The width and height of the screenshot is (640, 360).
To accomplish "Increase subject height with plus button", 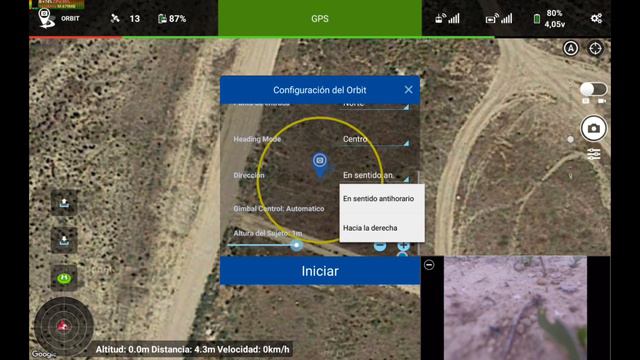I will pyautogui.click(x=403, y=246).
